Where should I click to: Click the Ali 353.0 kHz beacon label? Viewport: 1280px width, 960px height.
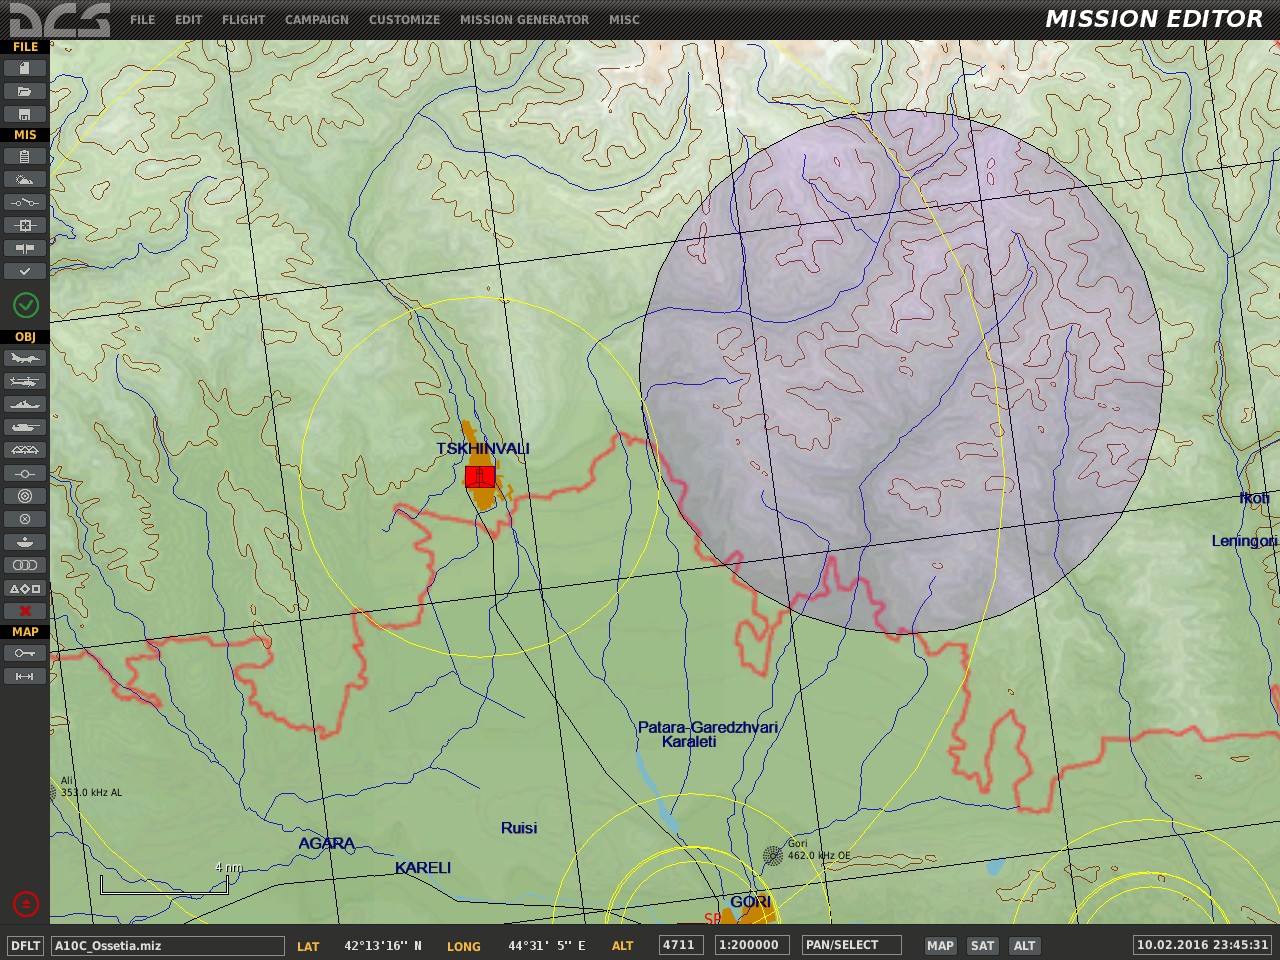[x=91, y=787]
